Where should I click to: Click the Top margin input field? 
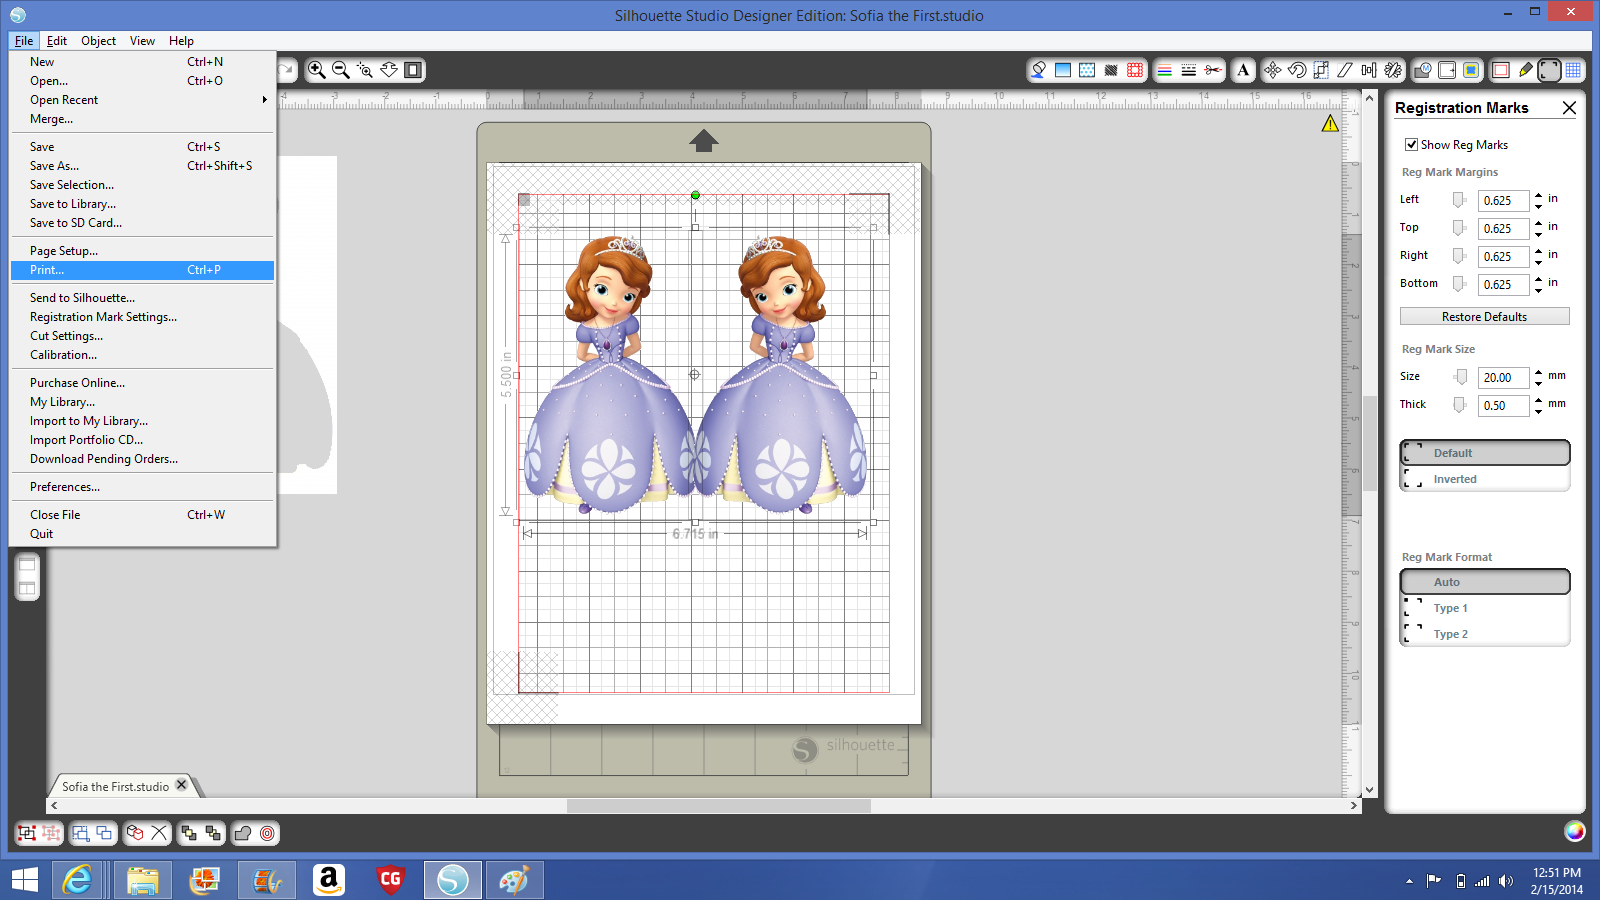tap(1503, 229)
